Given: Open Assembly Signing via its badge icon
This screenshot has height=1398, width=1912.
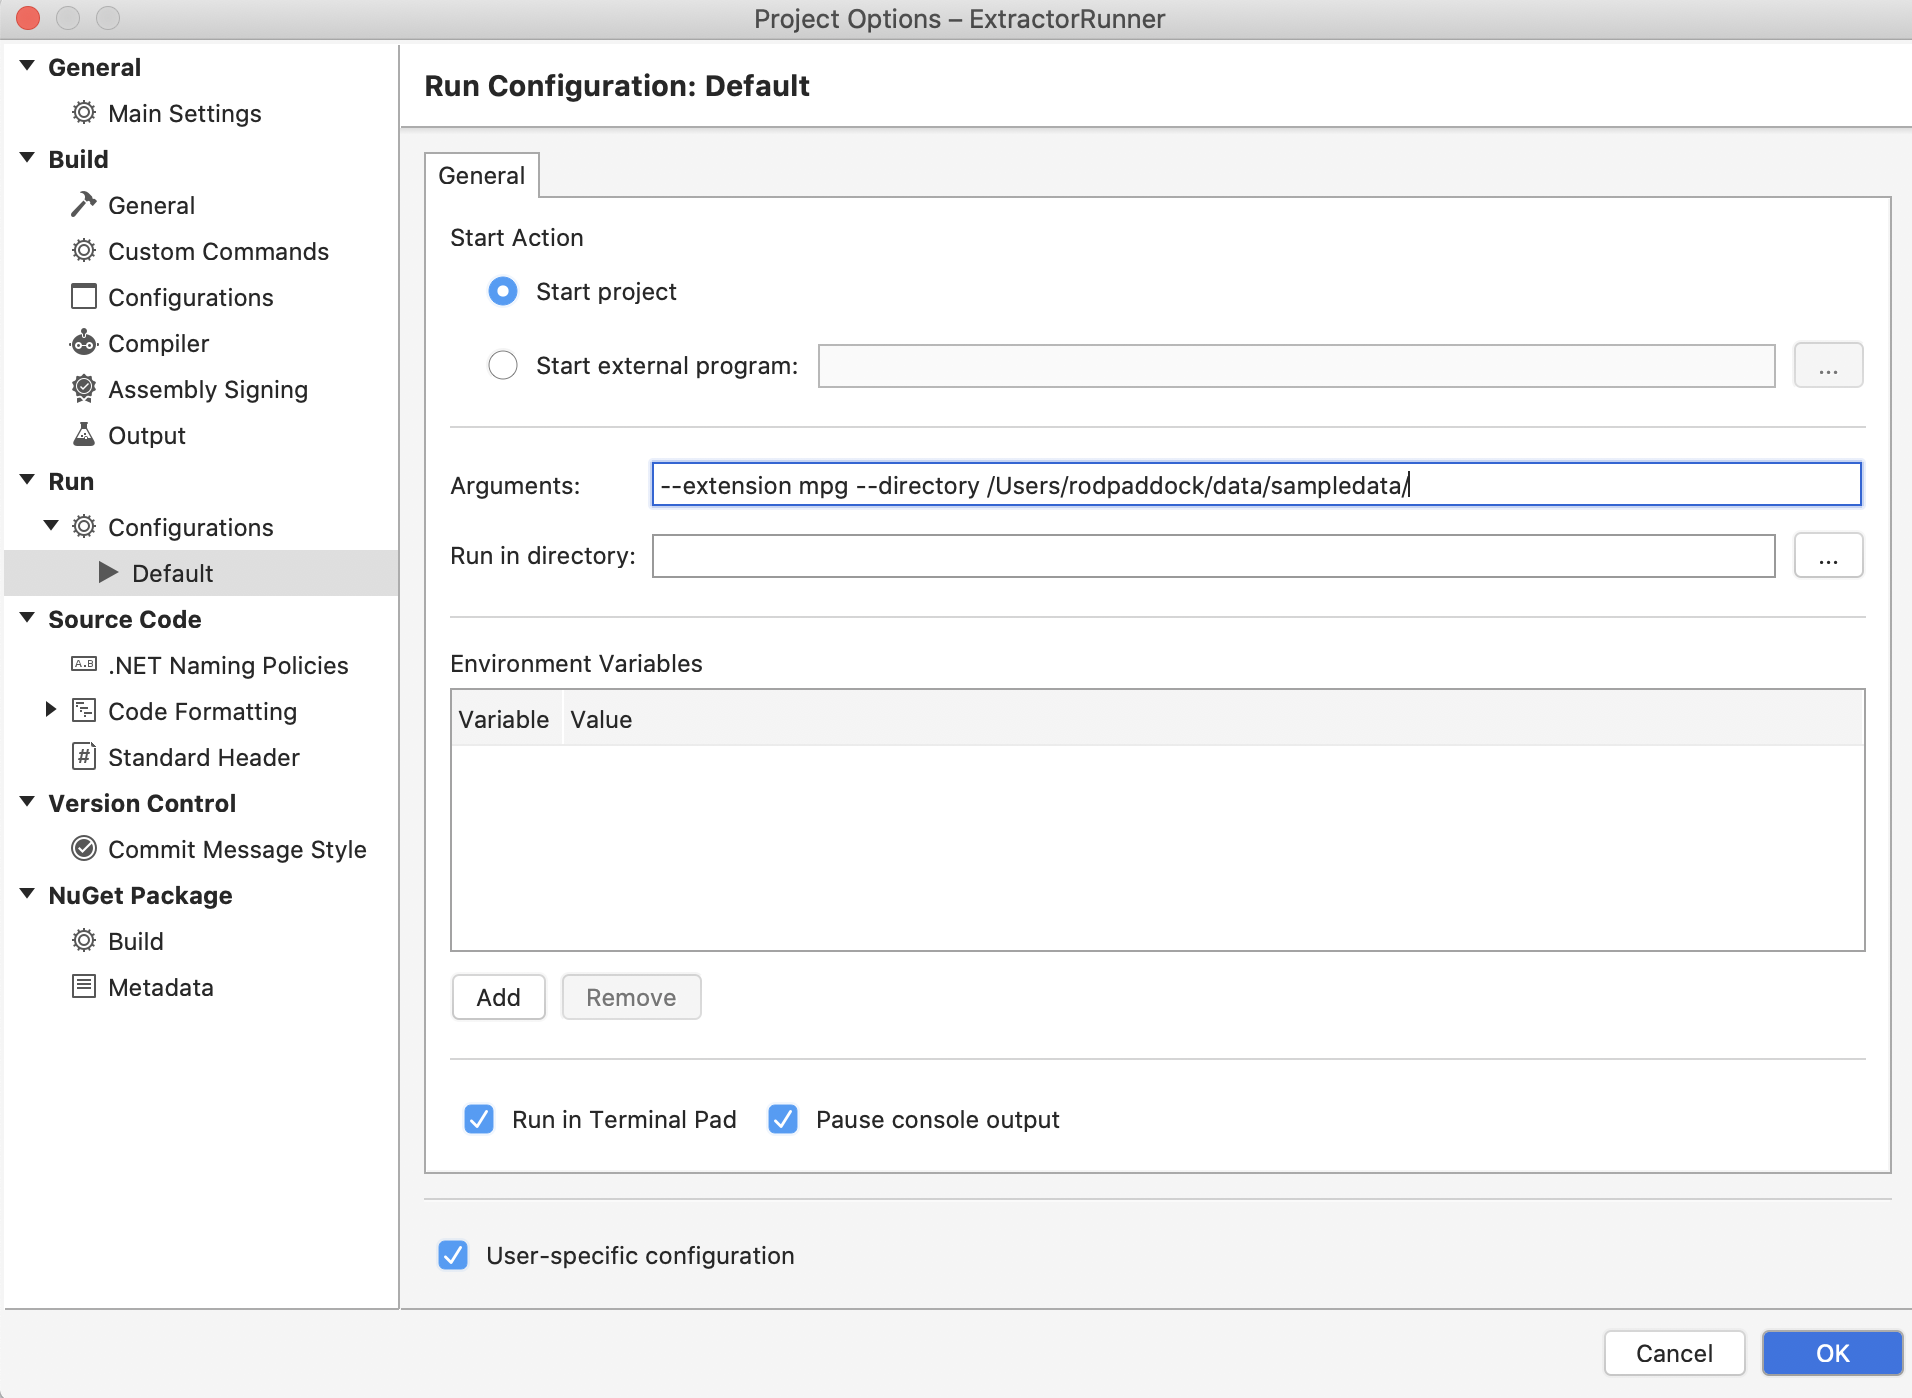Looking at the screenshot, I should (x=84, y=389).
